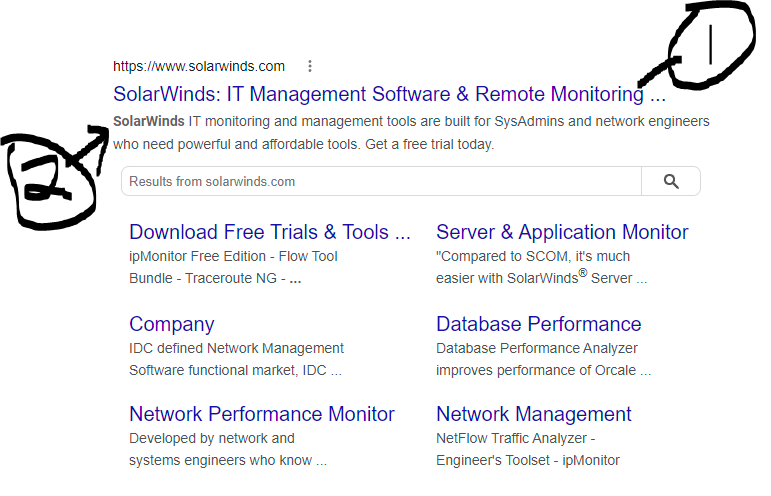Click the magnifier search button in the site search box

pos(671,181)
